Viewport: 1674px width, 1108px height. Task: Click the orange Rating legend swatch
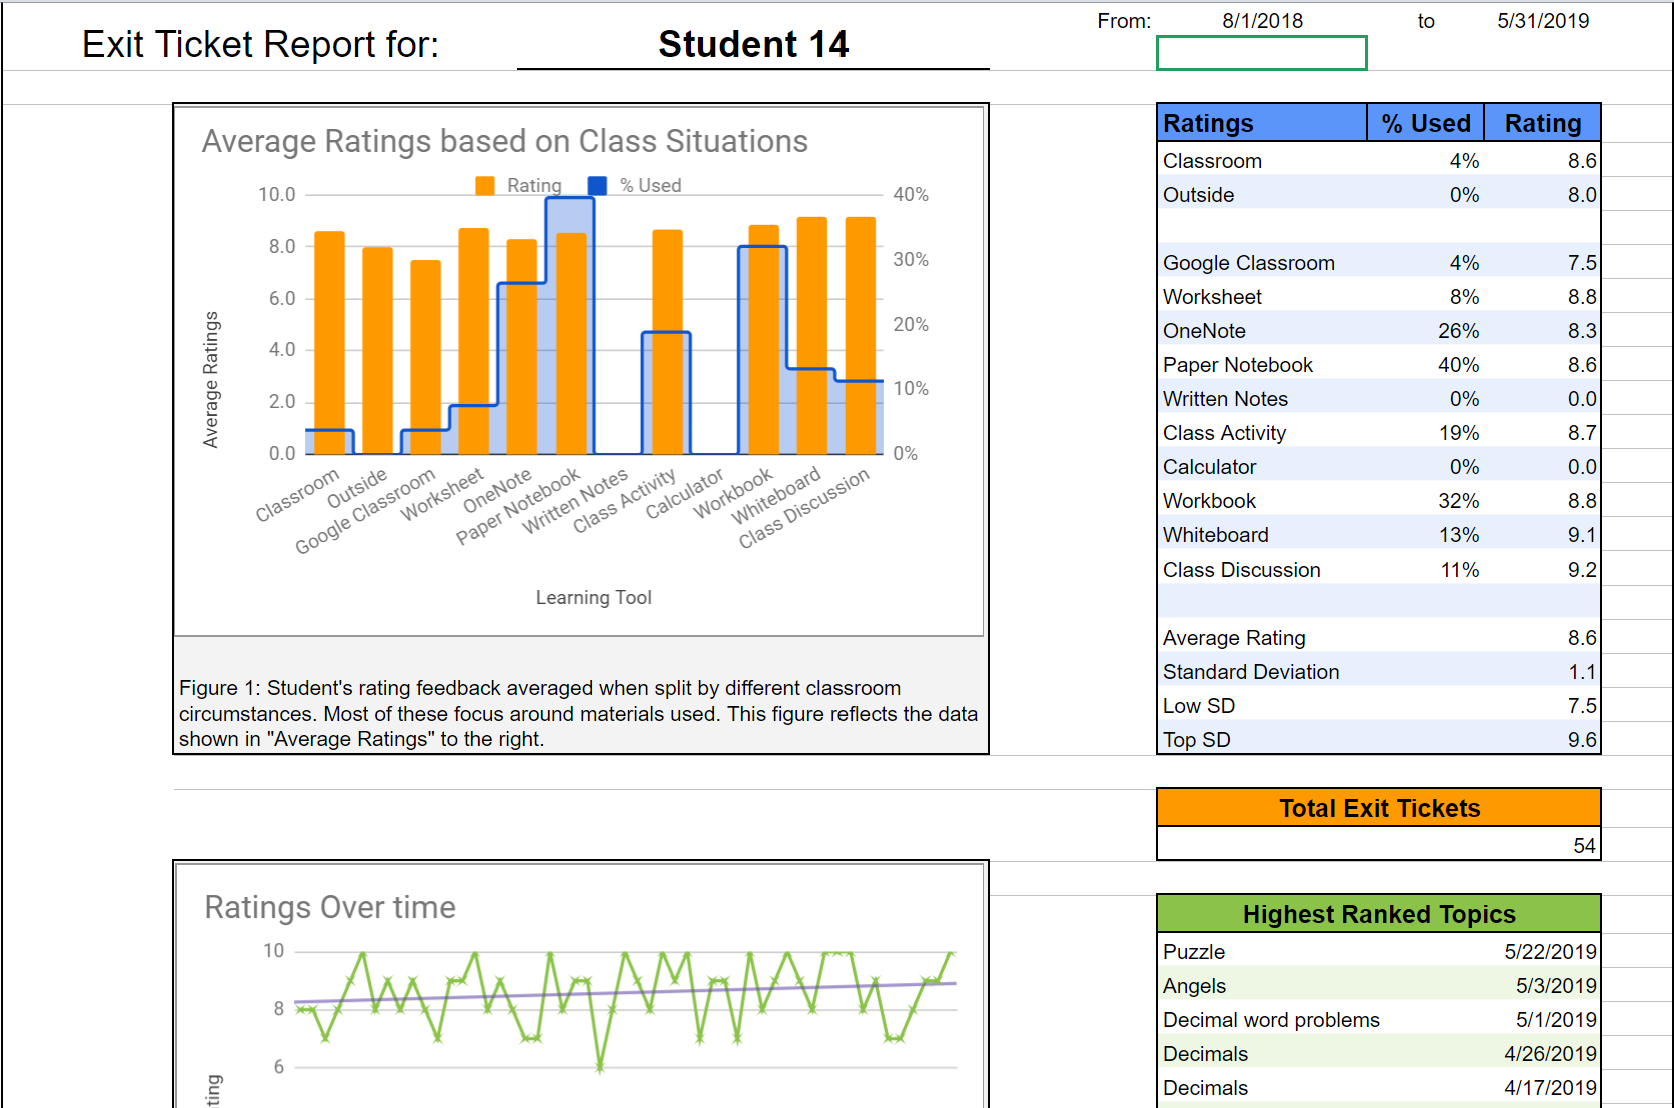pyautogui.click(x=485, y=186)
